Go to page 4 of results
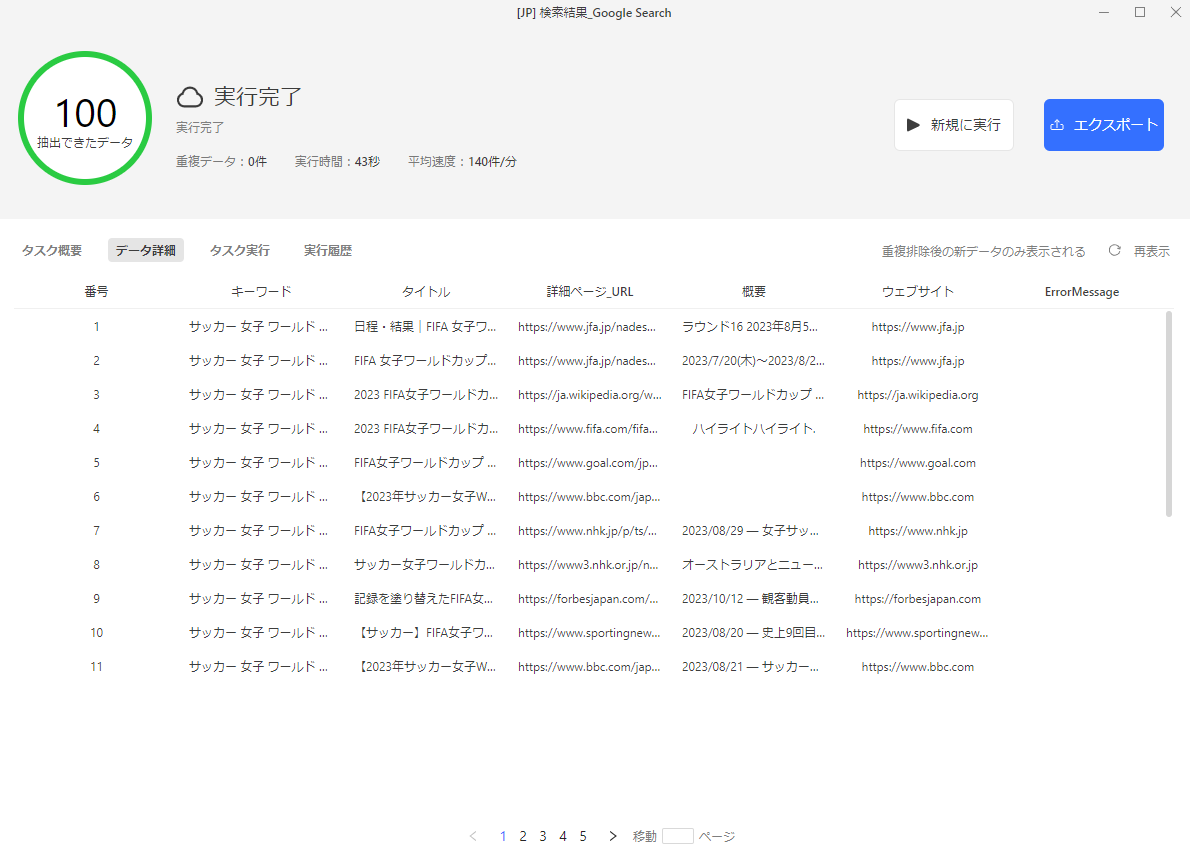This screenshot has width=1190, height=845. [563, 836]
